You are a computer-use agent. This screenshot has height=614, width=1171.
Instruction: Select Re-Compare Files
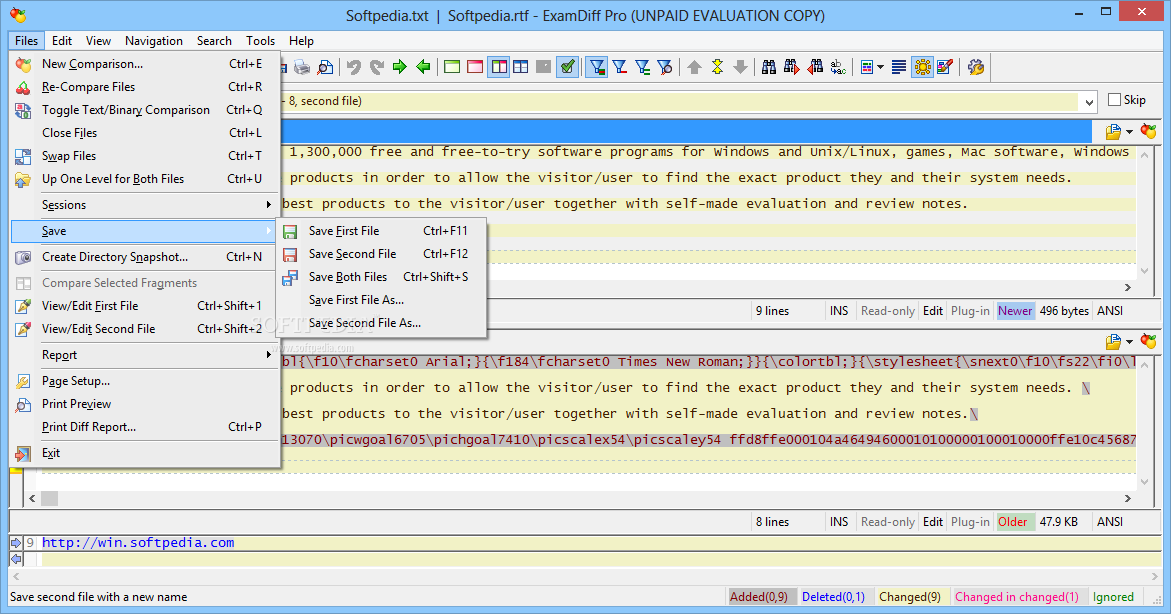click(146, 87)
